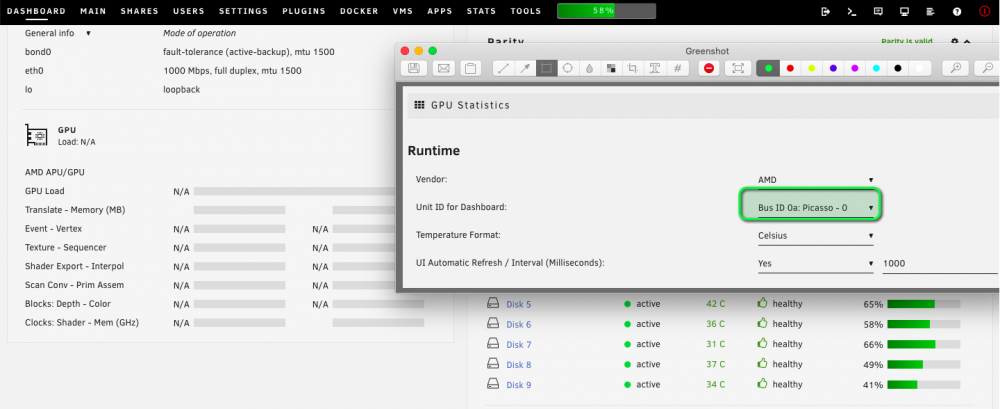Select the ellipse tool in Greenshot

[x=568, y=68]
